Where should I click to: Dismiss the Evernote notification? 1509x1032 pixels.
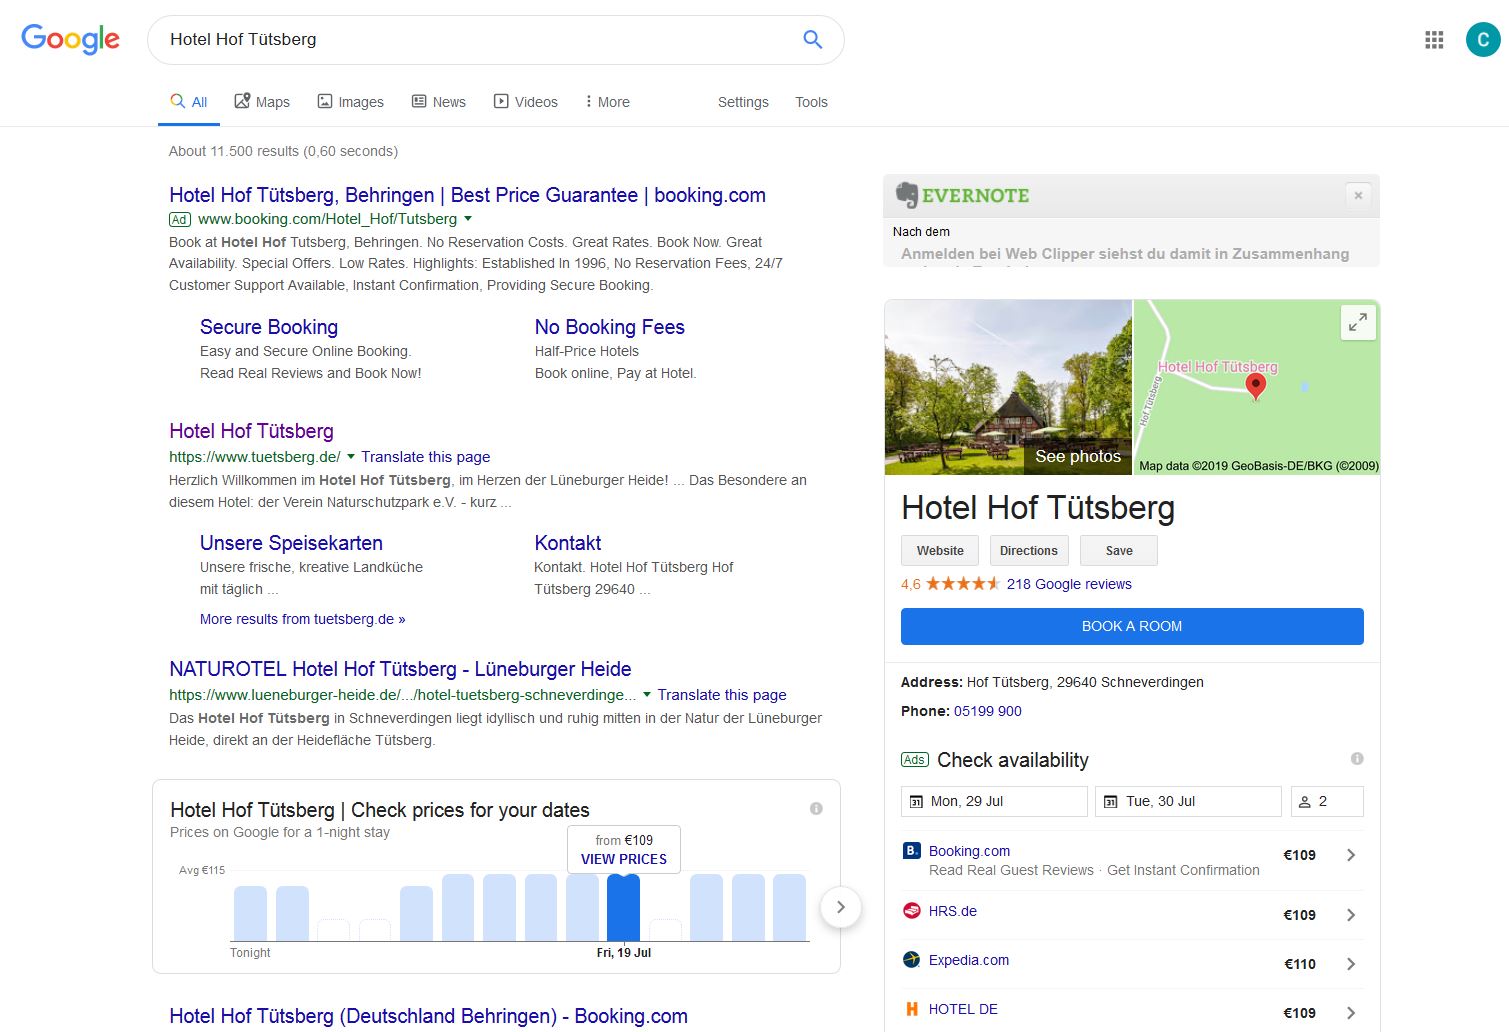pyautogui.click(x=1358, y=195)
